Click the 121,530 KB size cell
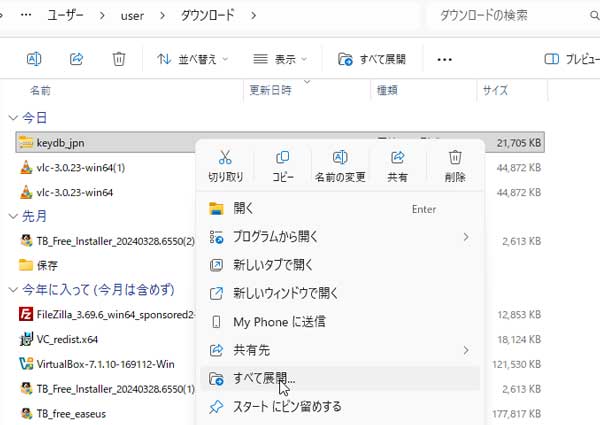The height and width of the screenshot is (425, 600). [x=517, y=364]
